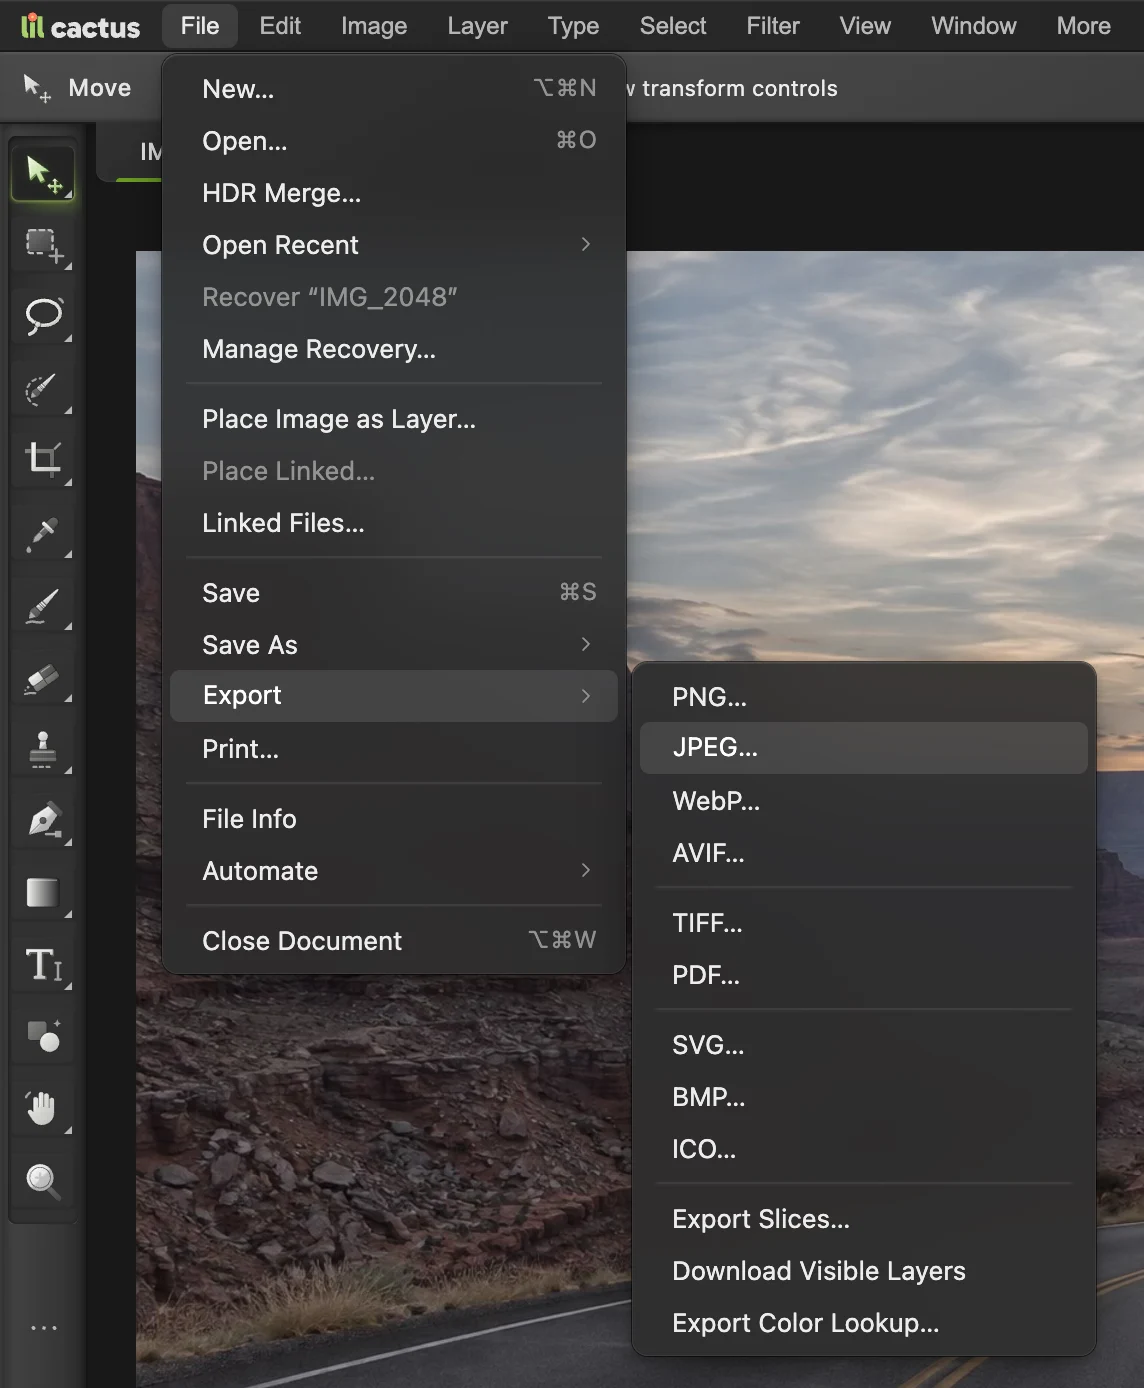Choose Open... from the File menu
Image resolution: width=1144 pixels, height=1388 pixels.
point(394,141)
